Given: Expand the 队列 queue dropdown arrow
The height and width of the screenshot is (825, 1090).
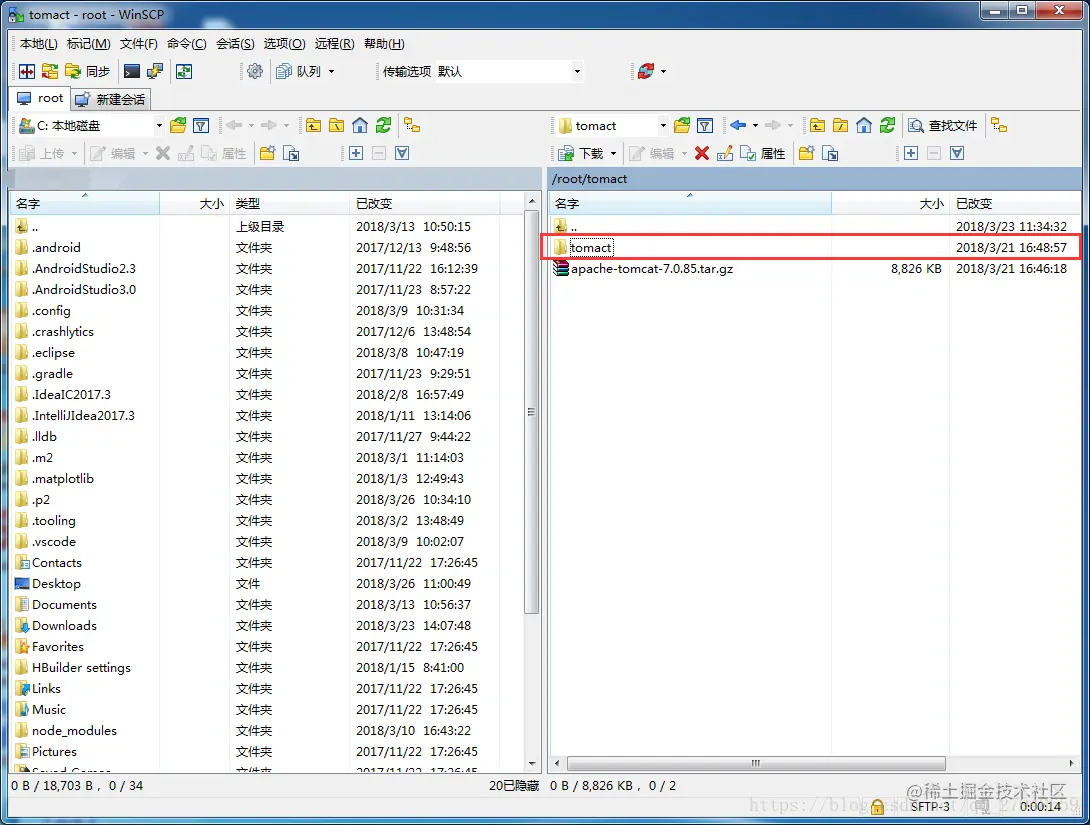Looking at the screenshot, I should point(332,71).
